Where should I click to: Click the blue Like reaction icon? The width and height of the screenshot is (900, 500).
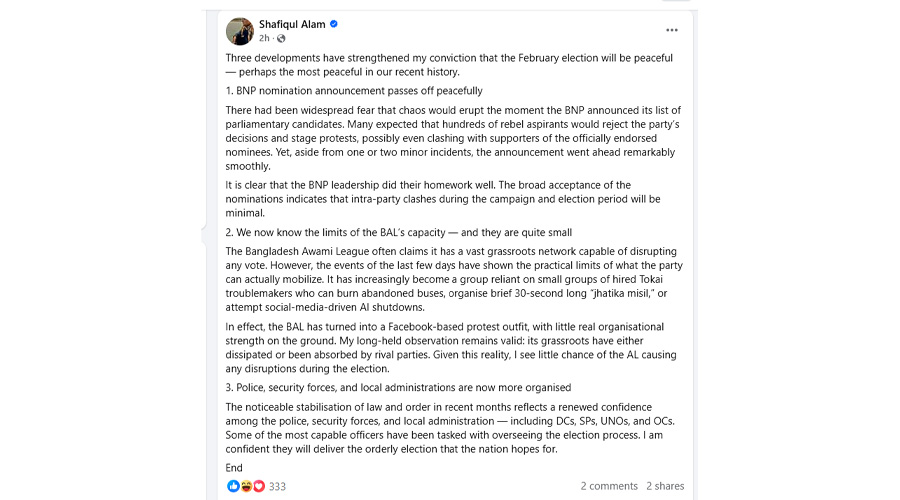[234, 486]
